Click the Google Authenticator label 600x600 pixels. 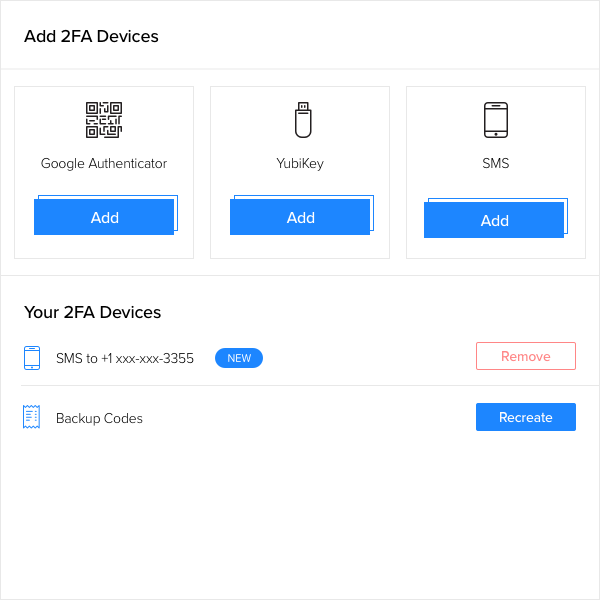(x=104, y=163)
